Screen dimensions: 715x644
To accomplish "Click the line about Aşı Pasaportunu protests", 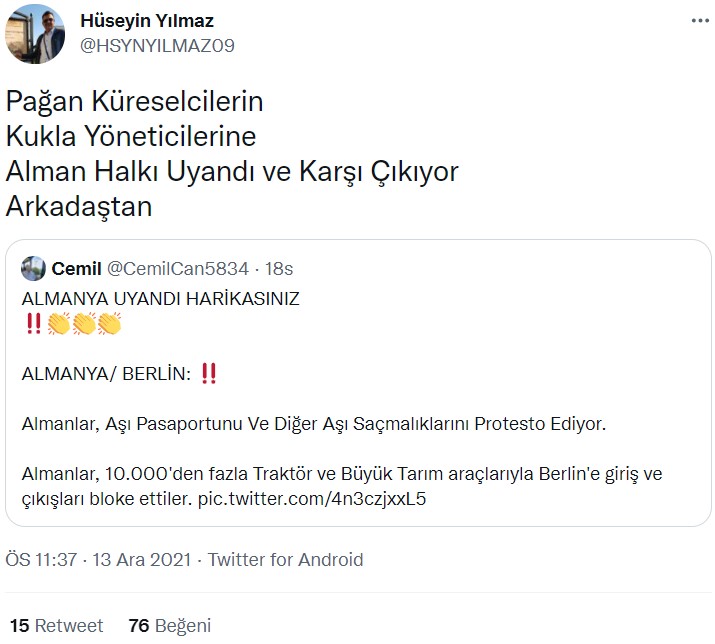I will 314,424.
